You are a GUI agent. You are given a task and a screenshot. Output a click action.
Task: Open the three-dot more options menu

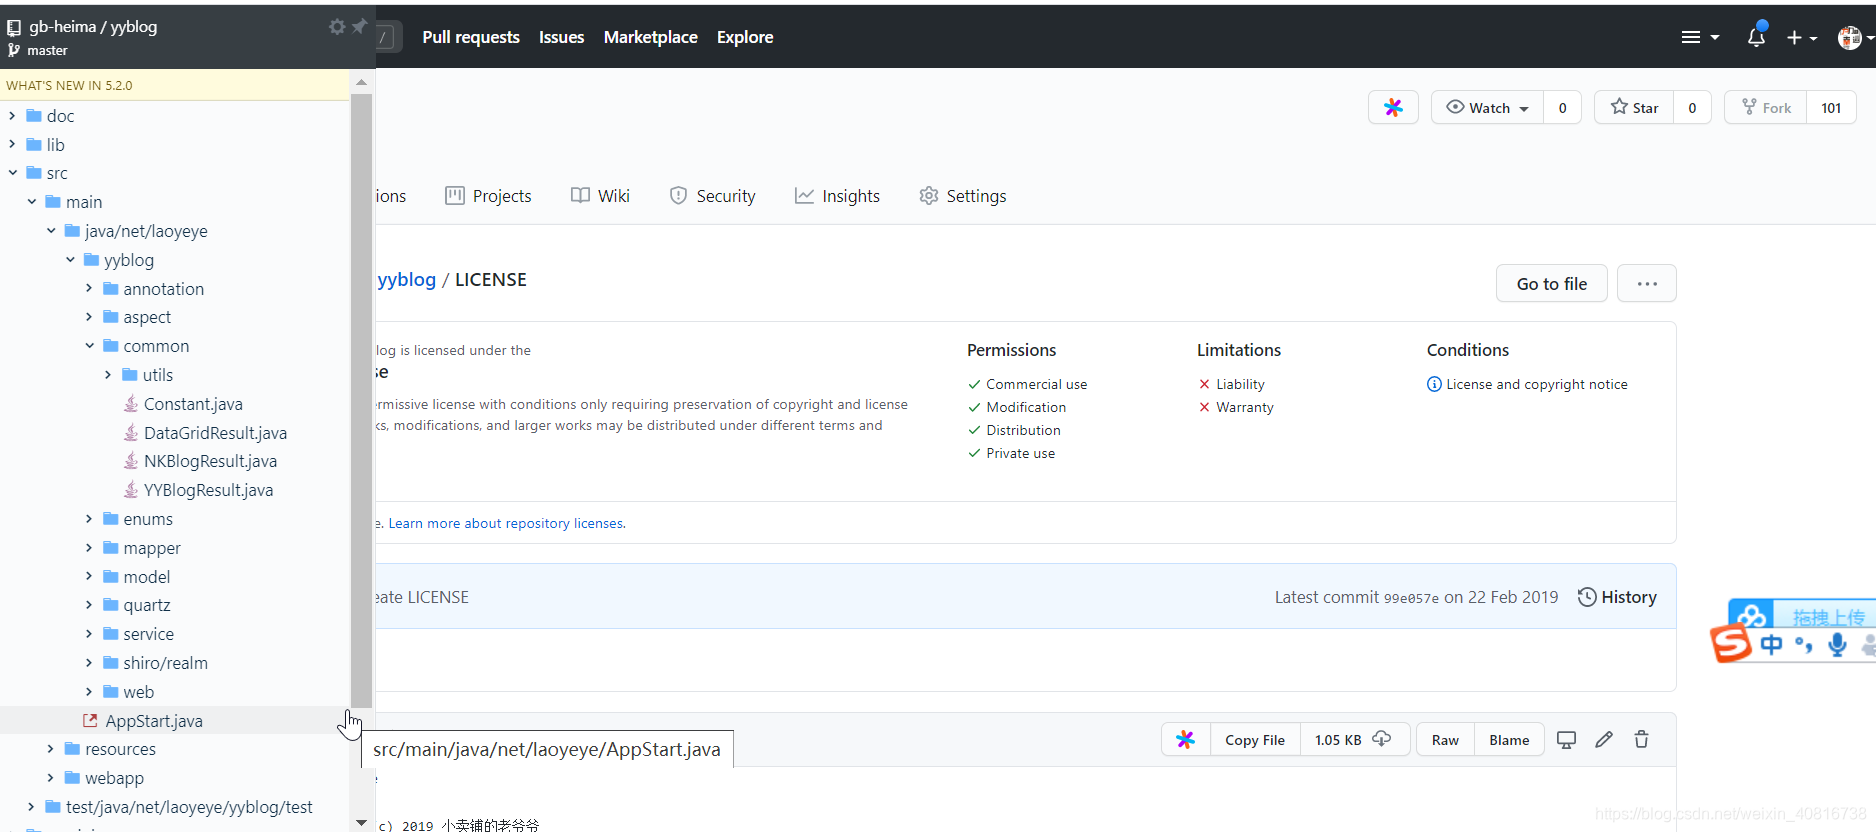pyautogui.click(x=1647, y=284)
